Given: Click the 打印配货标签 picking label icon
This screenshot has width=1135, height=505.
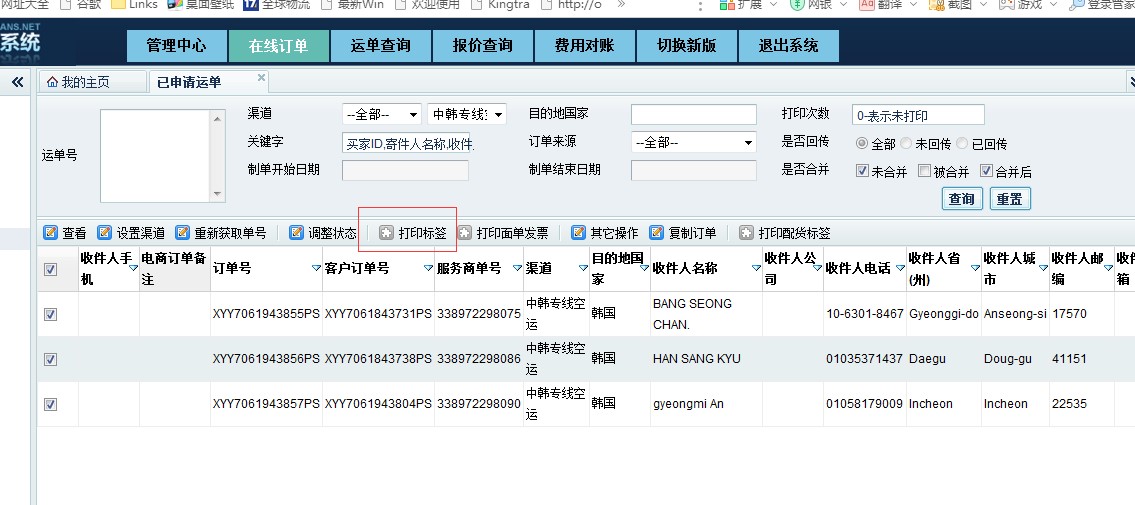Looking at the screenshot, I should coord(746,233).
